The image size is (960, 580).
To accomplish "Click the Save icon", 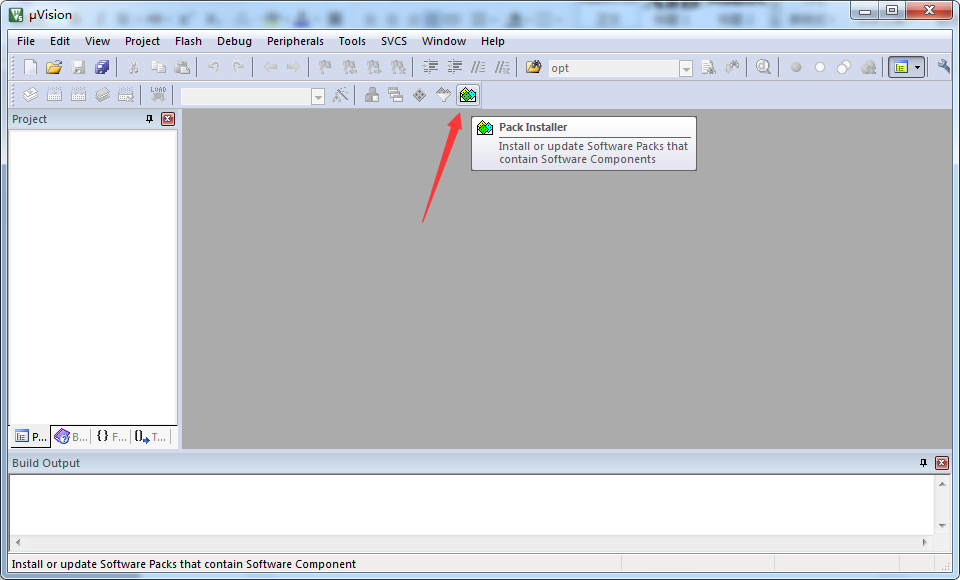I will pyautogui.click(x=78, y=67).
